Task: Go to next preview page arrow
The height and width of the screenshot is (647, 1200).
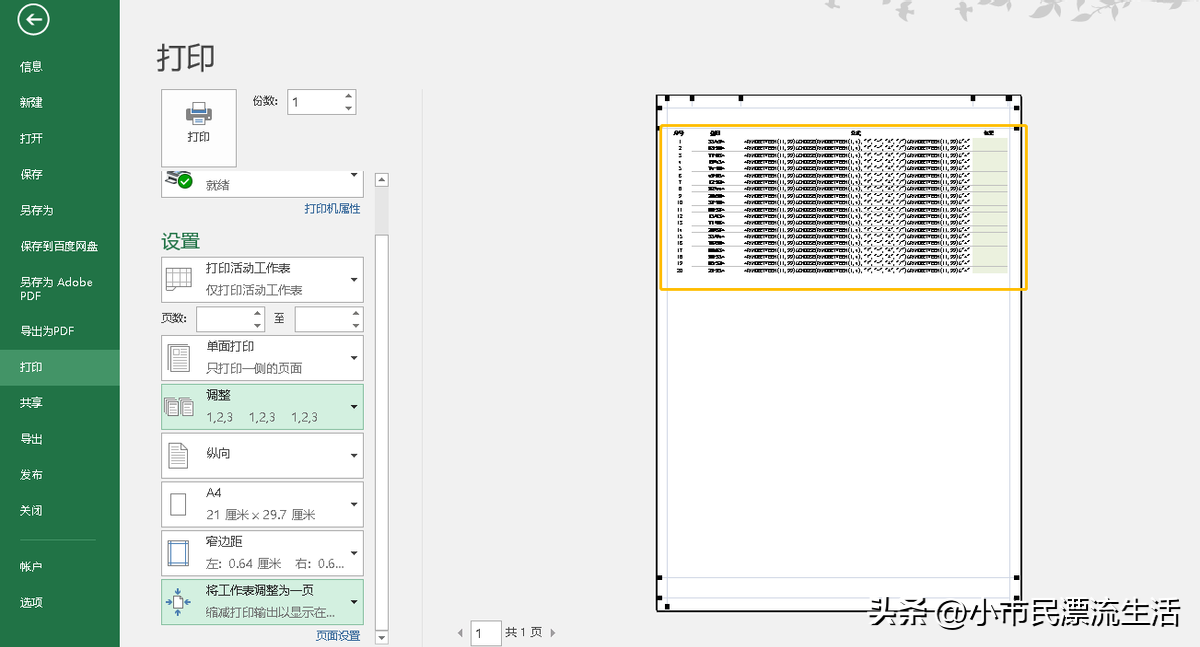Action: tap(552, 633)
